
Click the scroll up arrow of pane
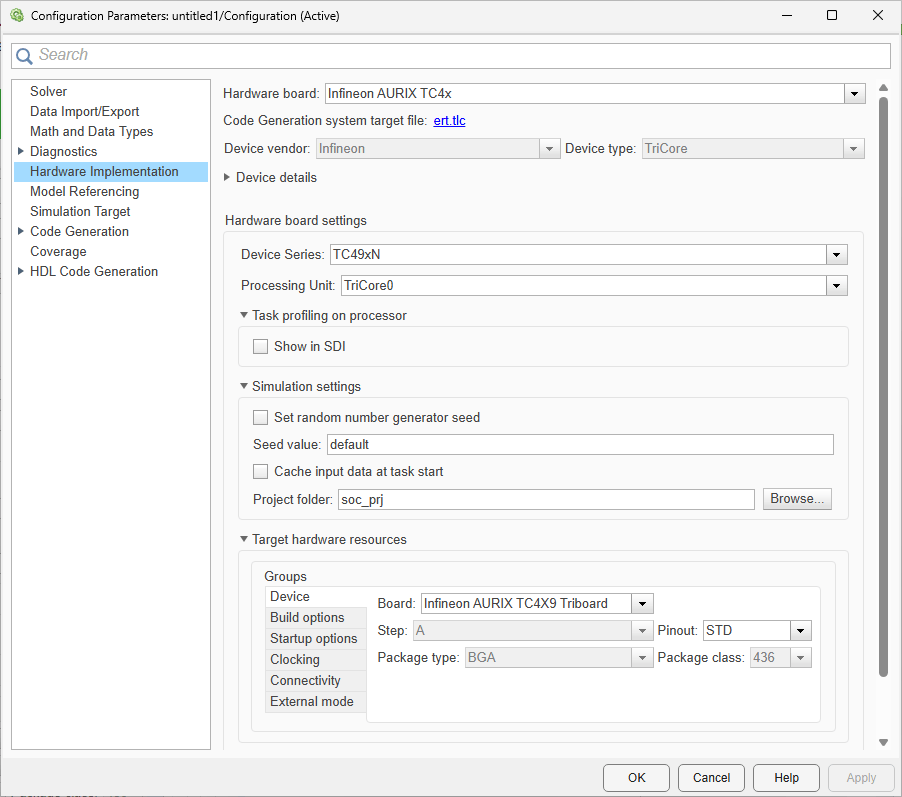coord(883,88)
